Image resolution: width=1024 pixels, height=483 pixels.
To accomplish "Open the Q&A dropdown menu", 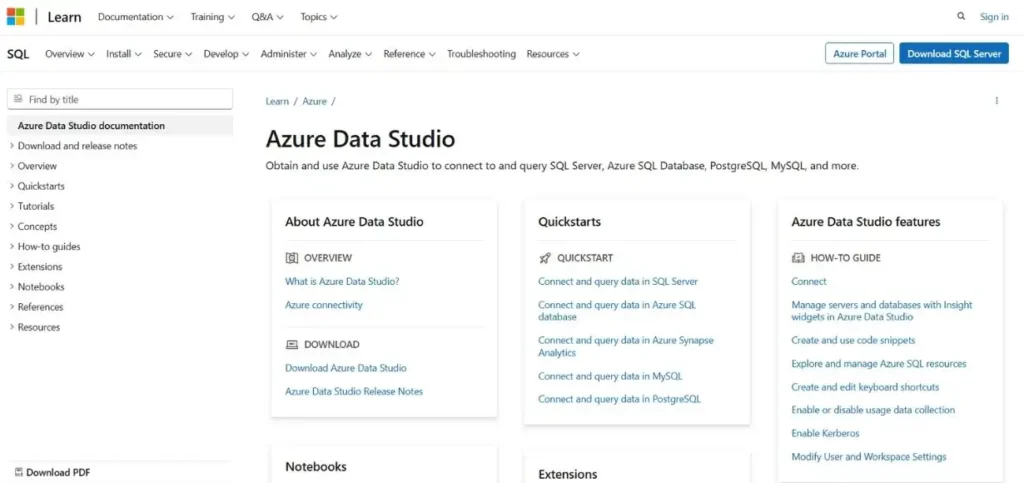I will pos(268,17).
